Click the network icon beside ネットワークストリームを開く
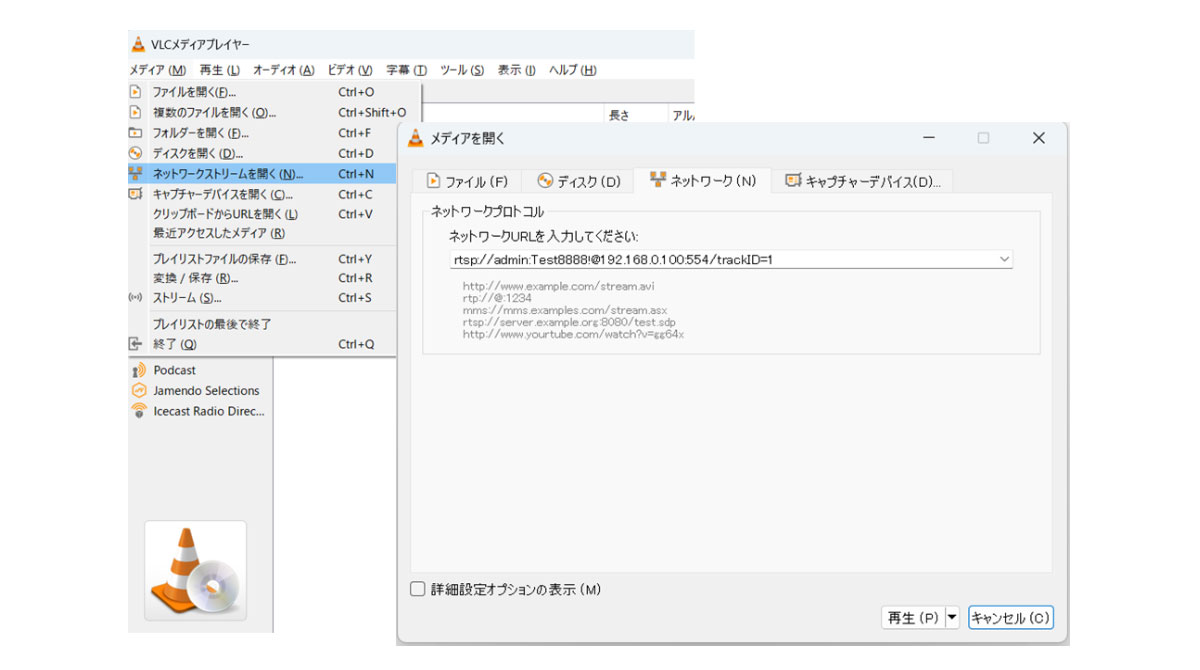Image resolution: width=1200 pixels, height=670 pixels. point(136,174)
